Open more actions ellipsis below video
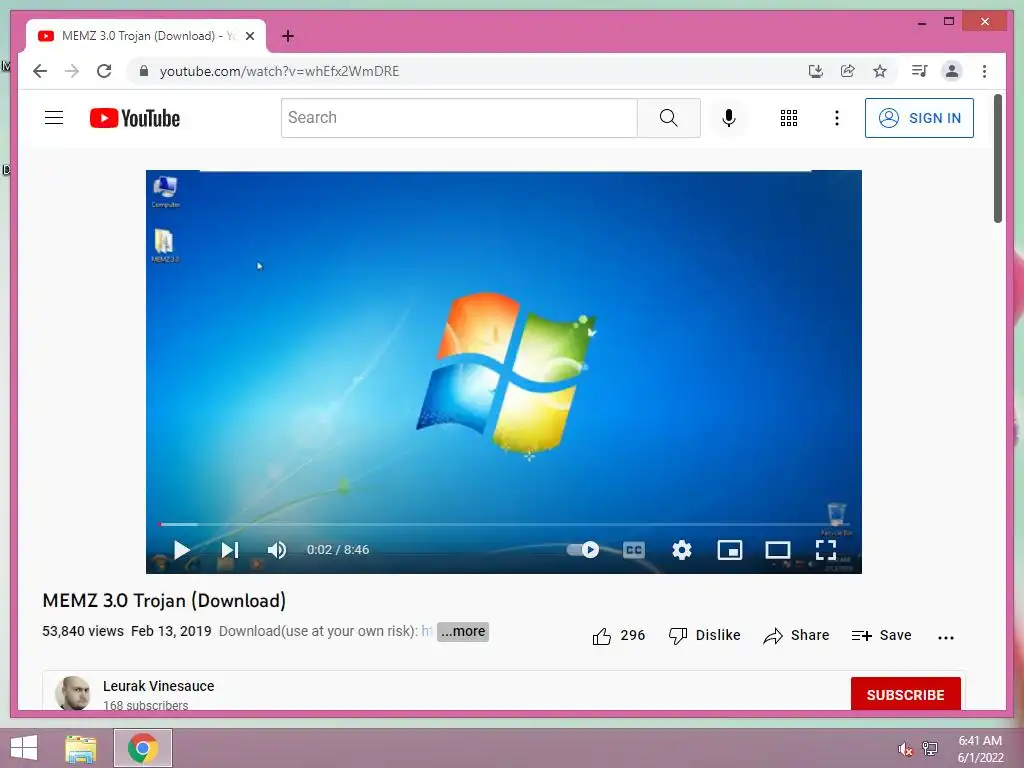This screenshot has height=768, width=1024. (x=946, y=637)
